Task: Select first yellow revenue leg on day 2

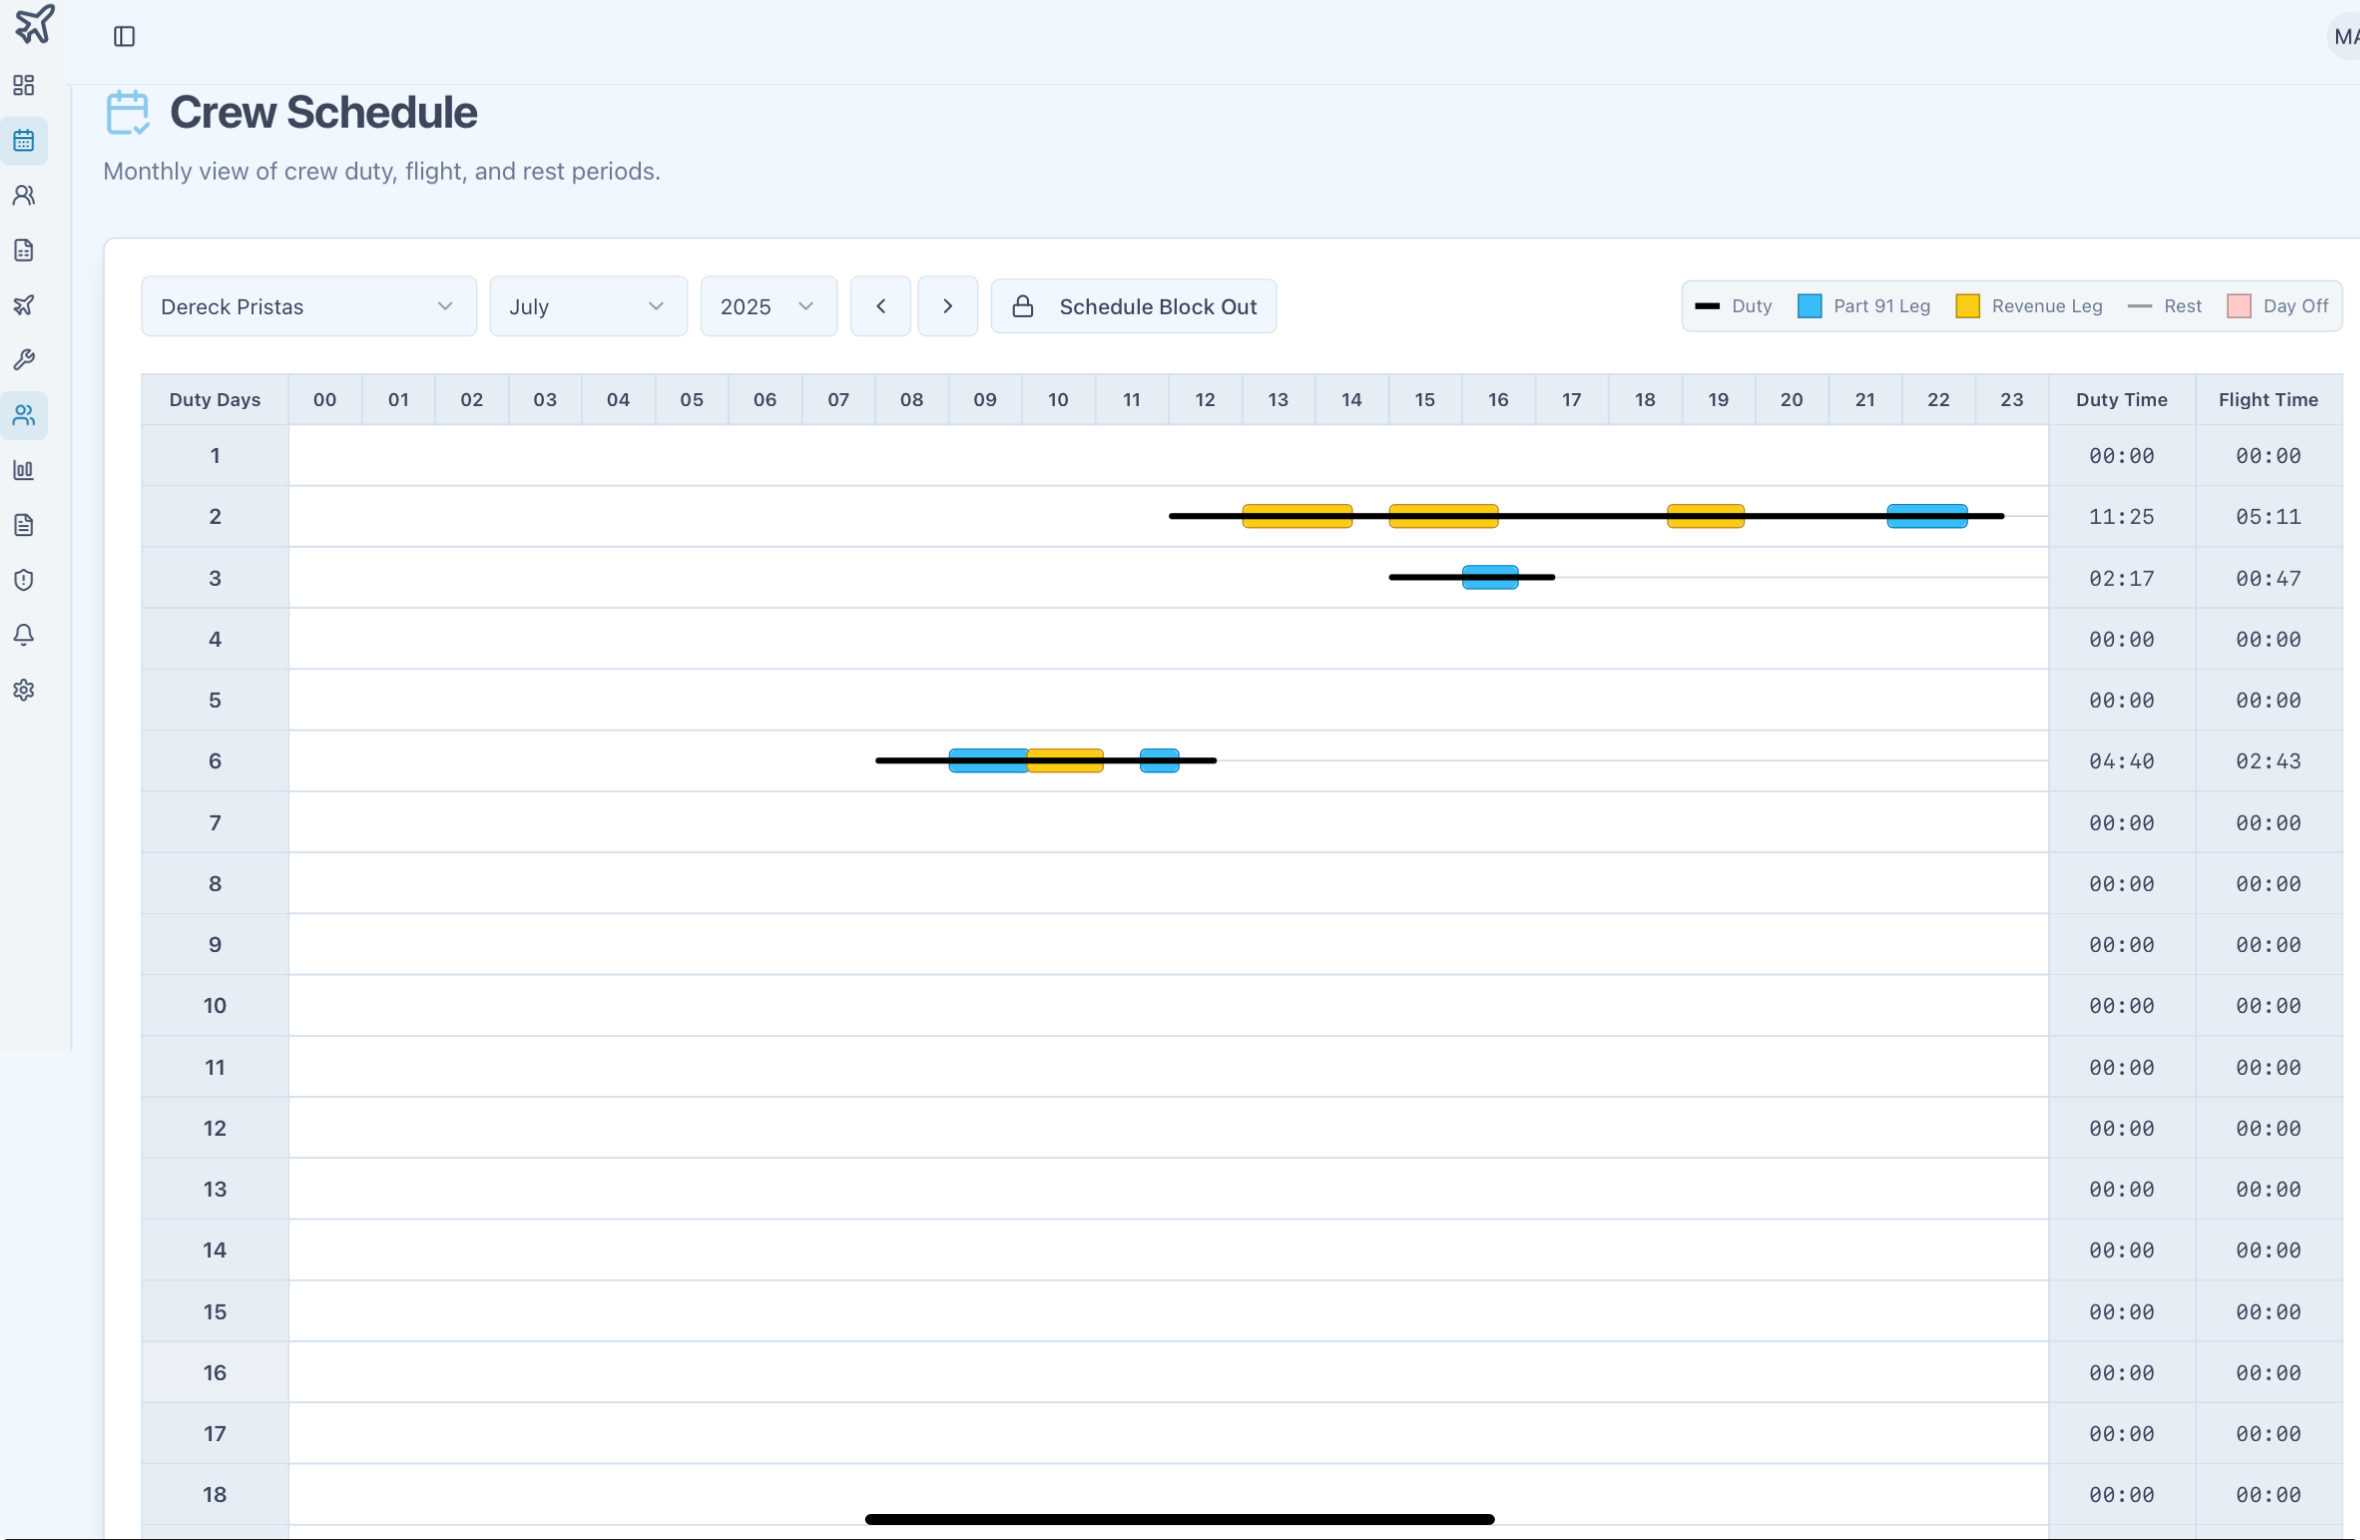Action: point(1297,516)
